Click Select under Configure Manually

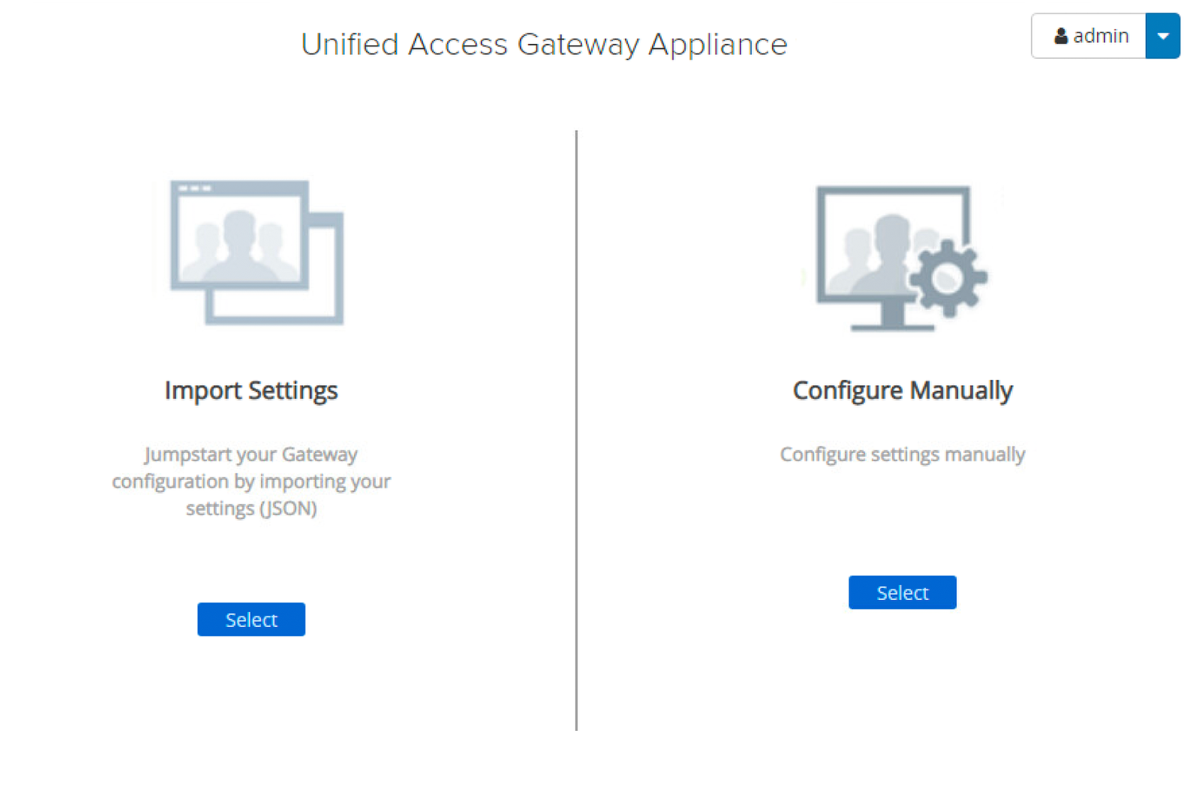(902, 592)
